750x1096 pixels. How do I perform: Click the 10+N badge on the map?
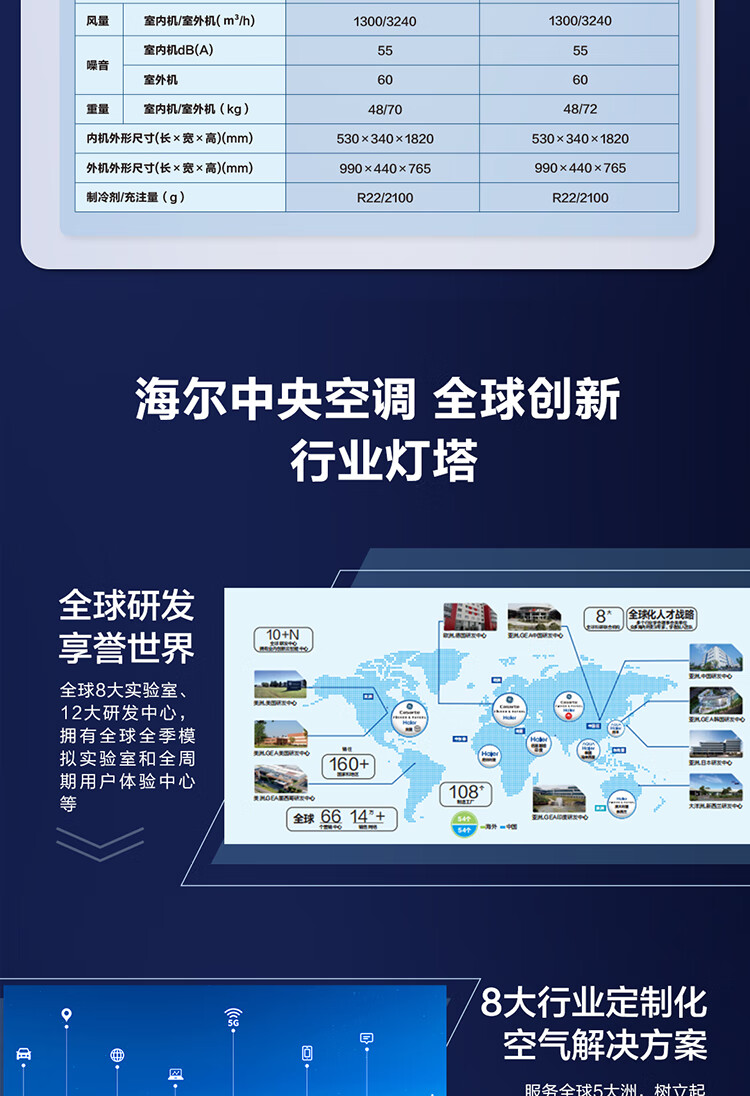283,639
